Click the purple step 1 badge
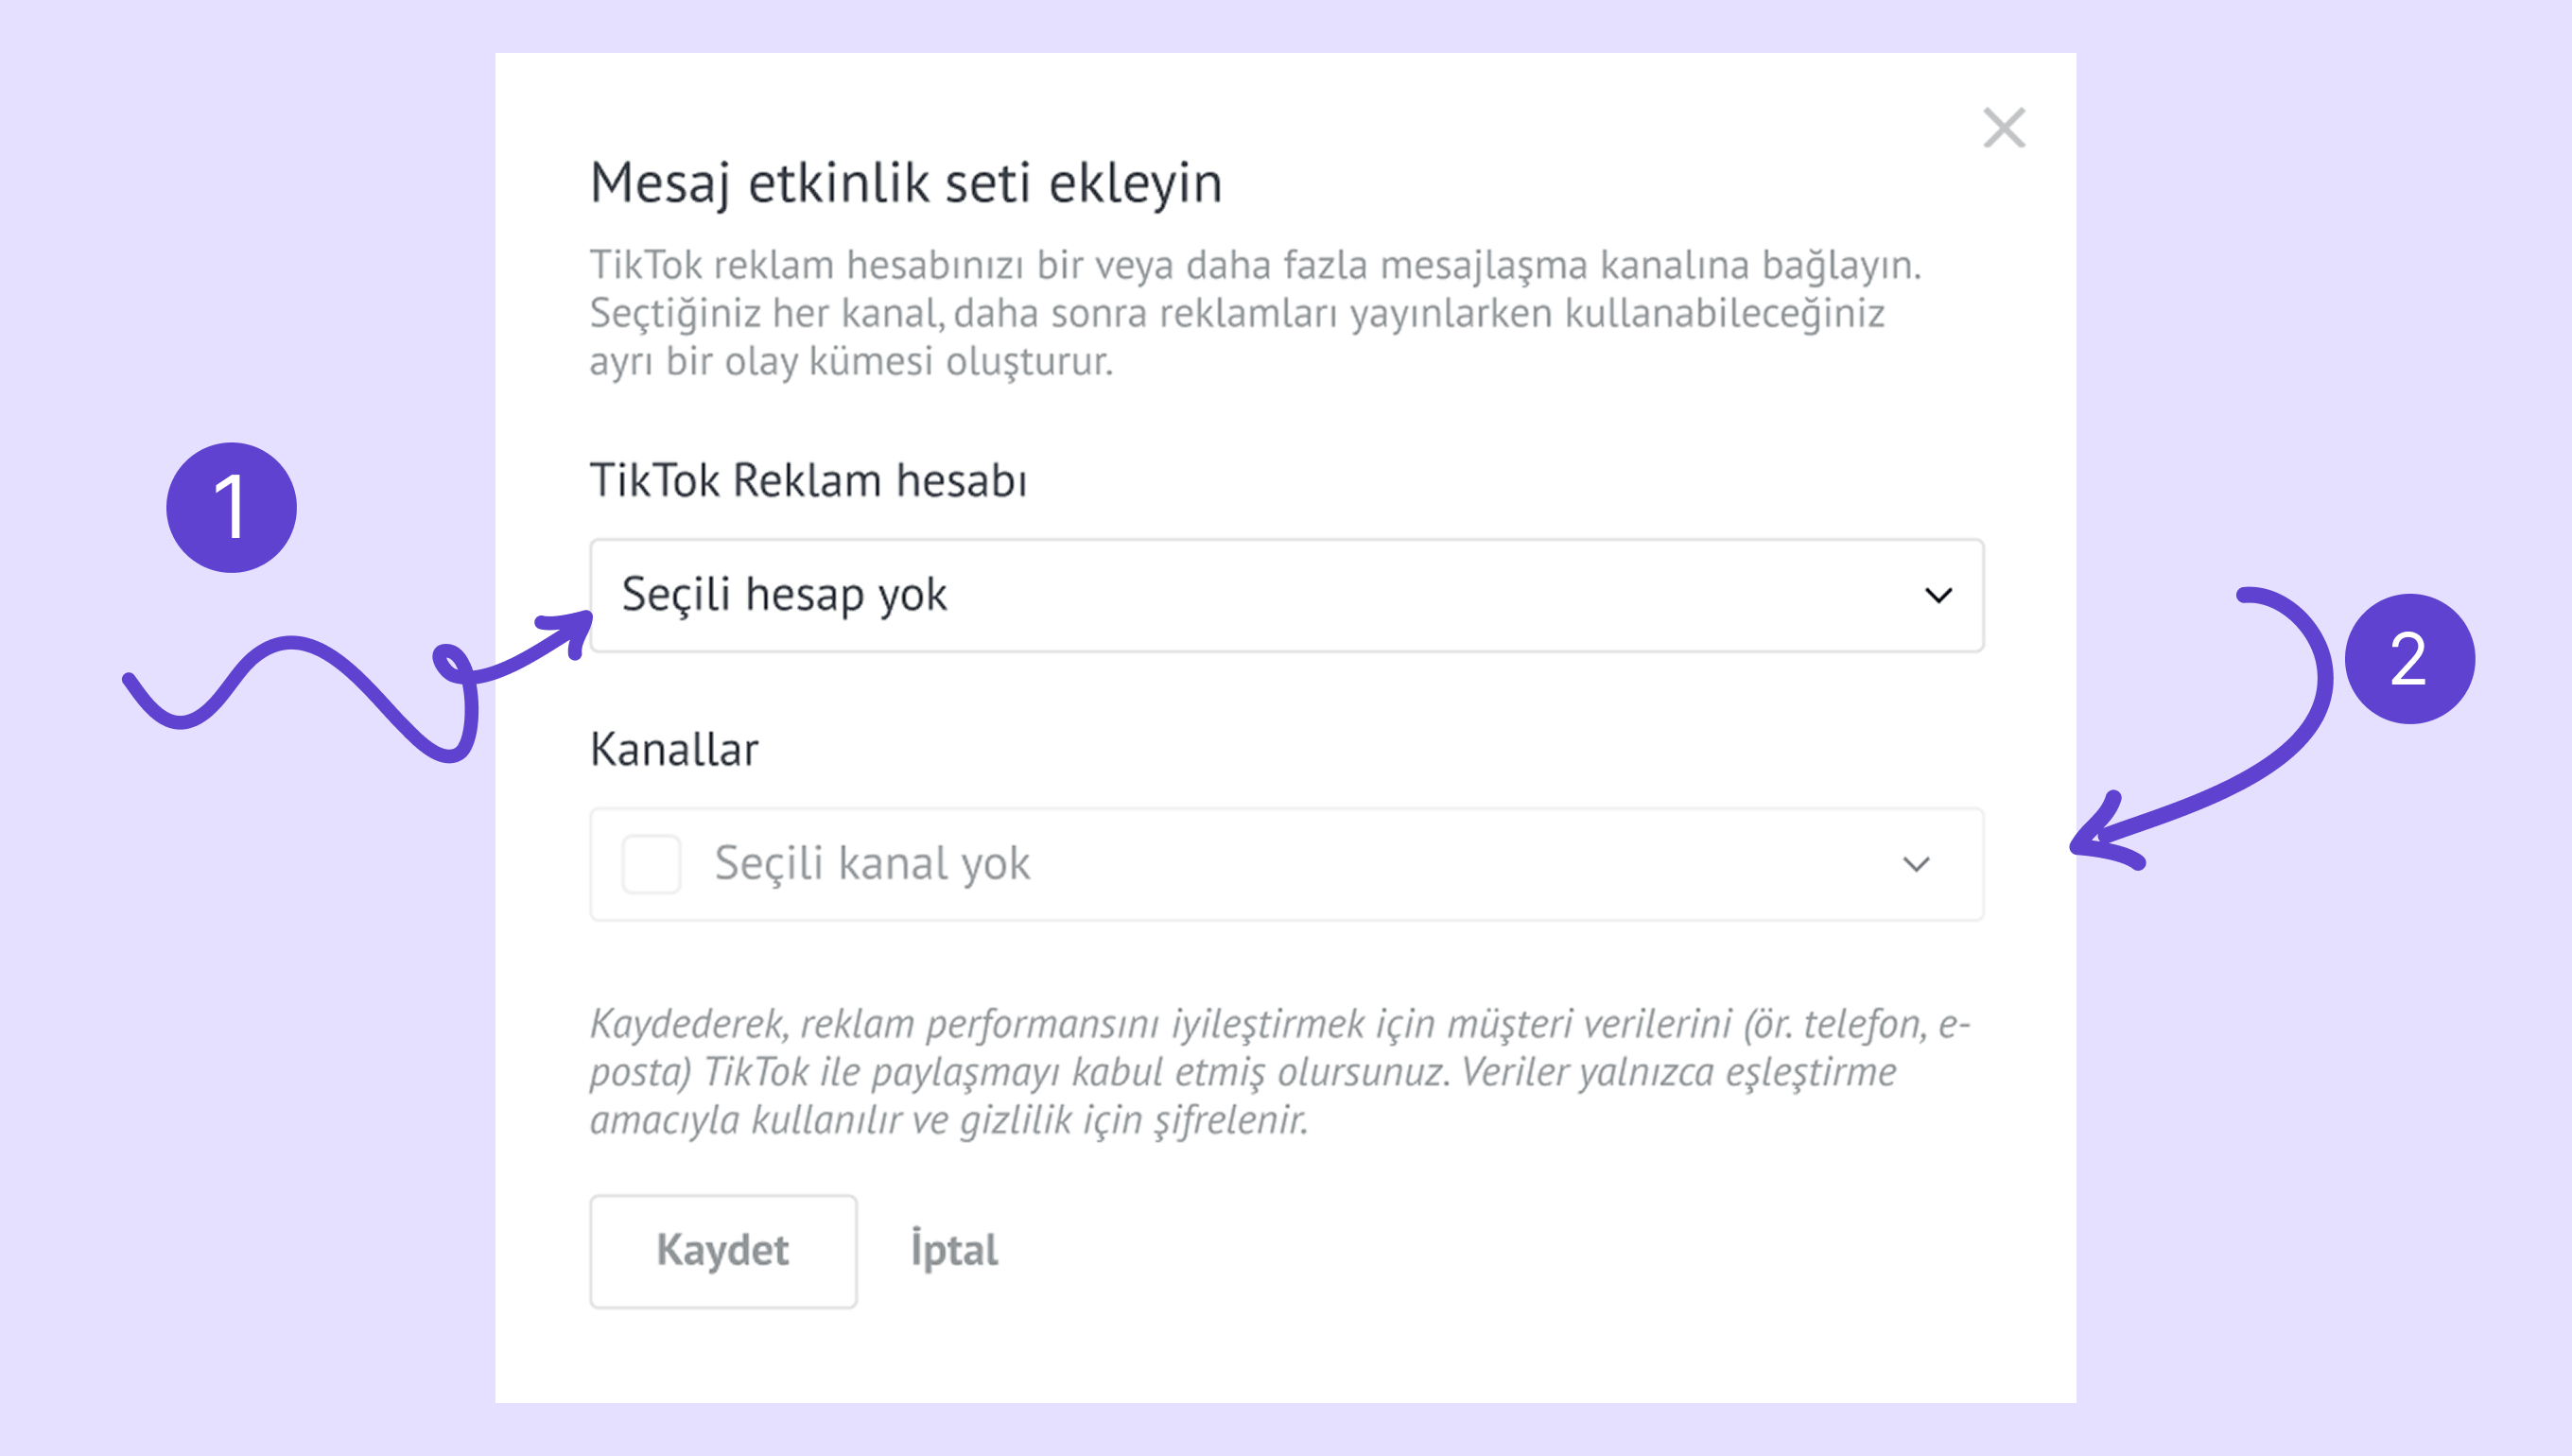 (x=231, y=508)
